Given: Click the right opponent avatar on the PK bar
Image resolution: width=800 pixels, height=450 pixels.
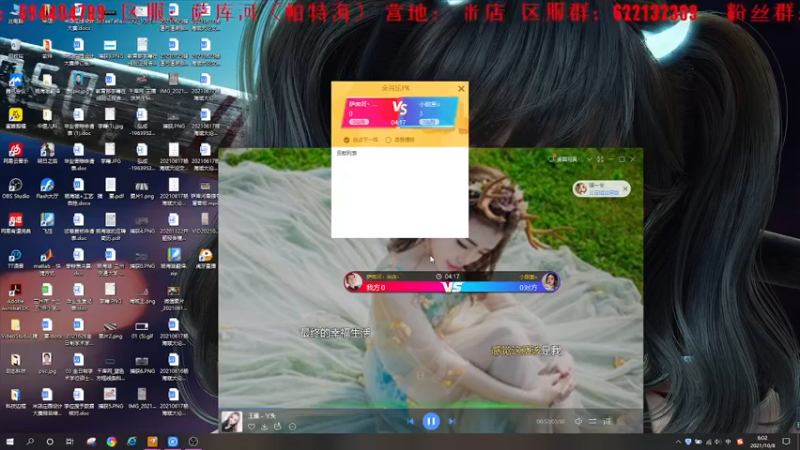Looking at the screenshot, I should point(551,282).
